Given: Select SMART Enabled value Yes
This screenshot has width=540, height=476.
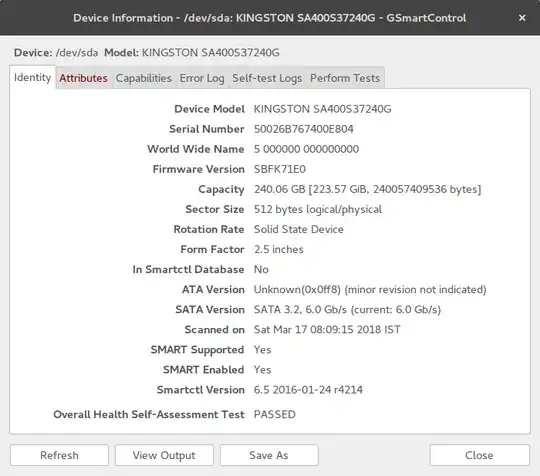Looking at the screenshot, I should click(x=262, y=370).
